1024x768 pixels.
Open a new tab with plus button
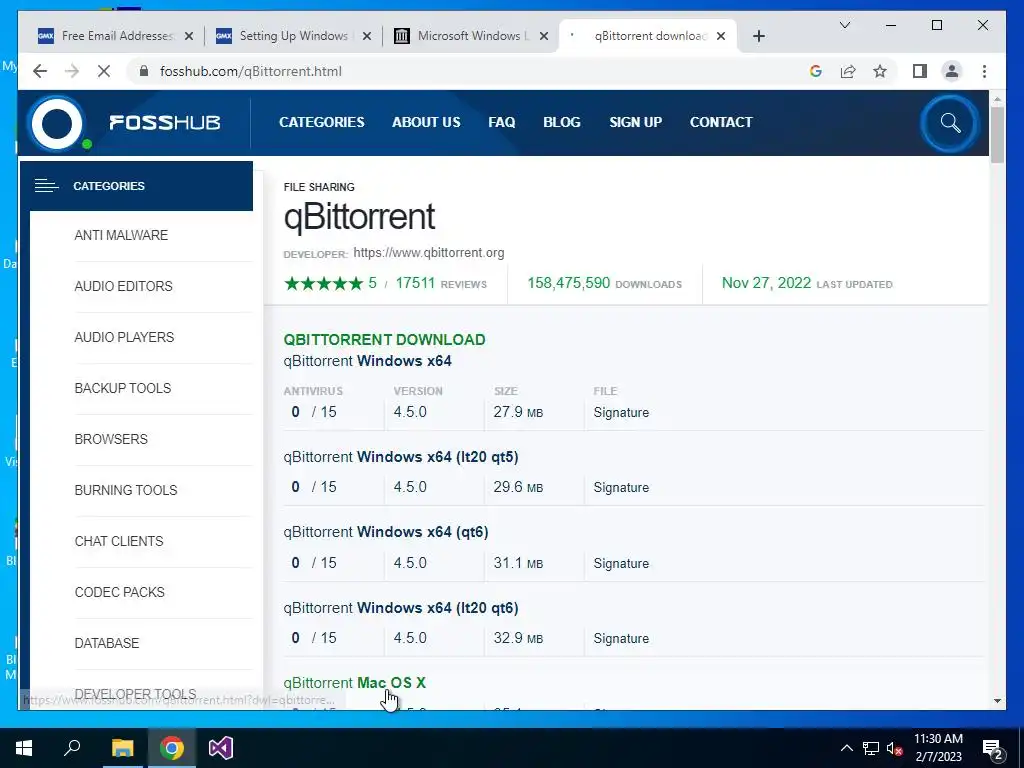758,36
